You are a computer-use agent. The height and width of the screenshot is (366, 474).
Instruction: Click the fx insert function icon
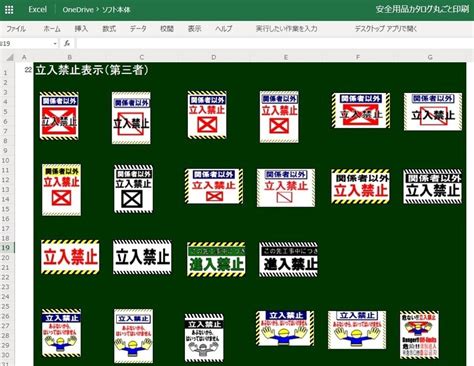click(67, 43)
